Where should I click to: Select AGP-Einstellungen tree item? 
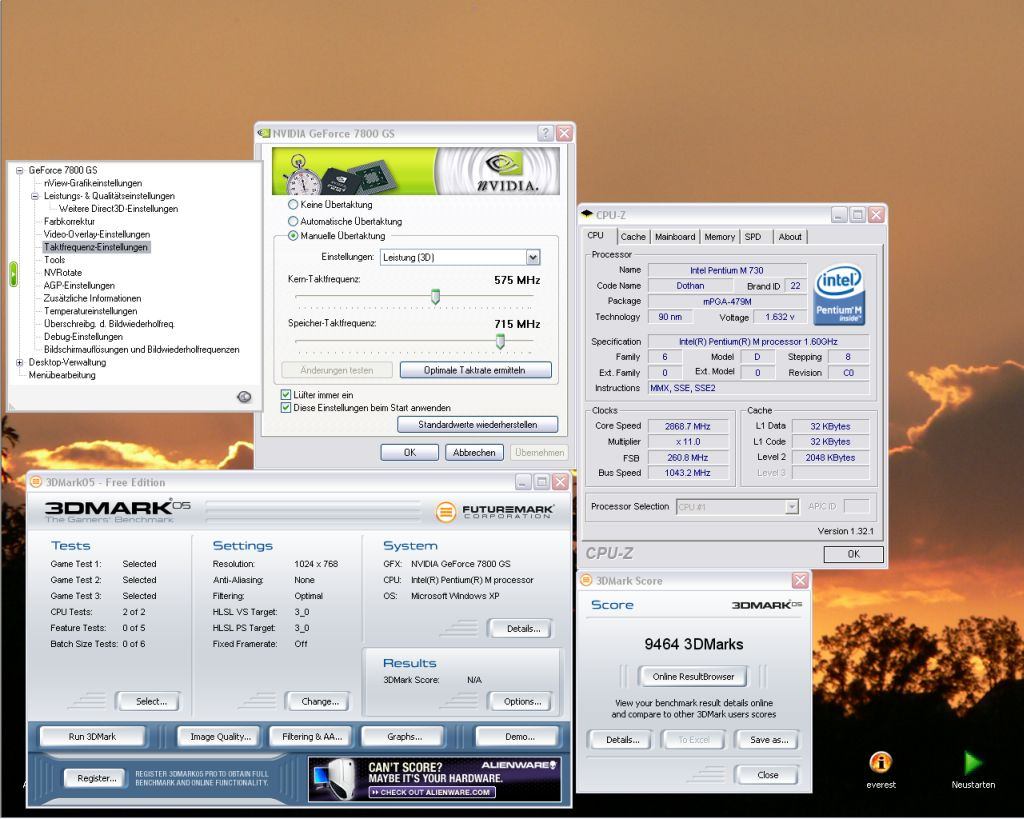[79, 285]
